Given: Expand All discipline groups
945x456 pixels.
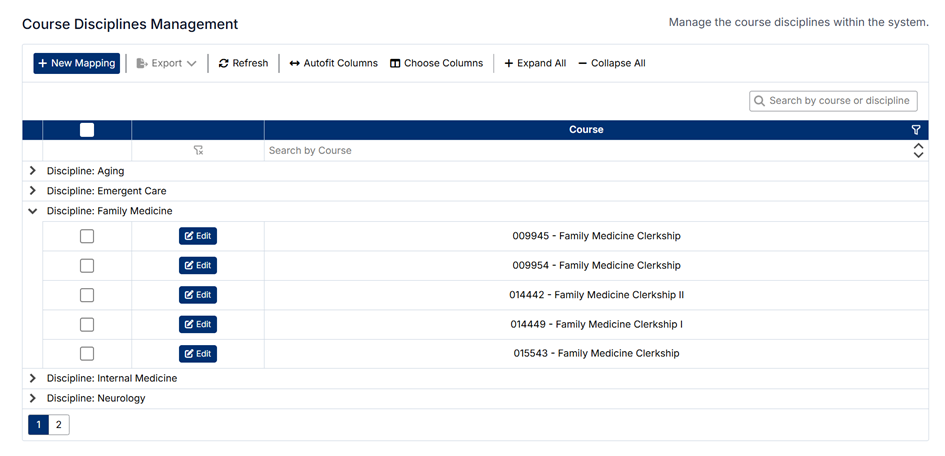Looking at the screenshot, I should [535, 63].
